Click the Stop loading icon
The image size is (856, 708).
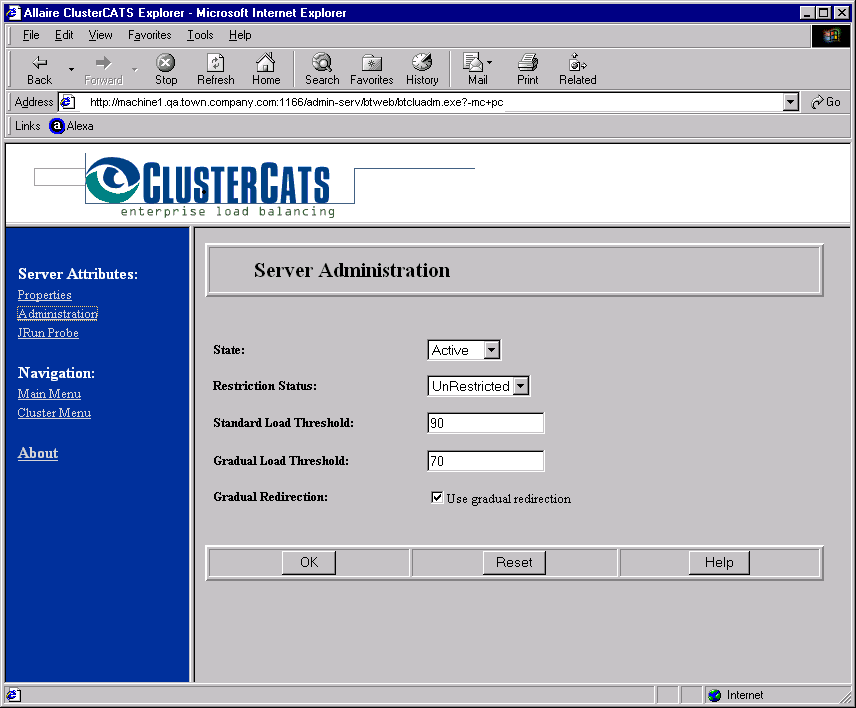point(165,63)
